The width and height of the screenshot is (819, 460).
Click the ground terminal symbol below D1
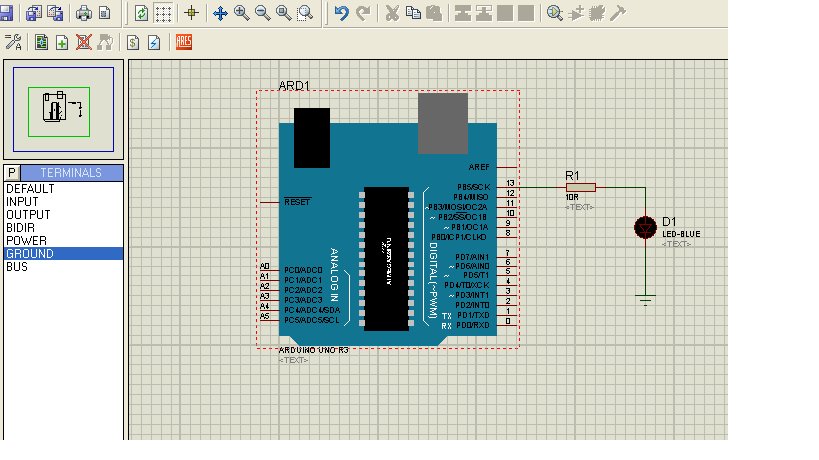point(646,299)
